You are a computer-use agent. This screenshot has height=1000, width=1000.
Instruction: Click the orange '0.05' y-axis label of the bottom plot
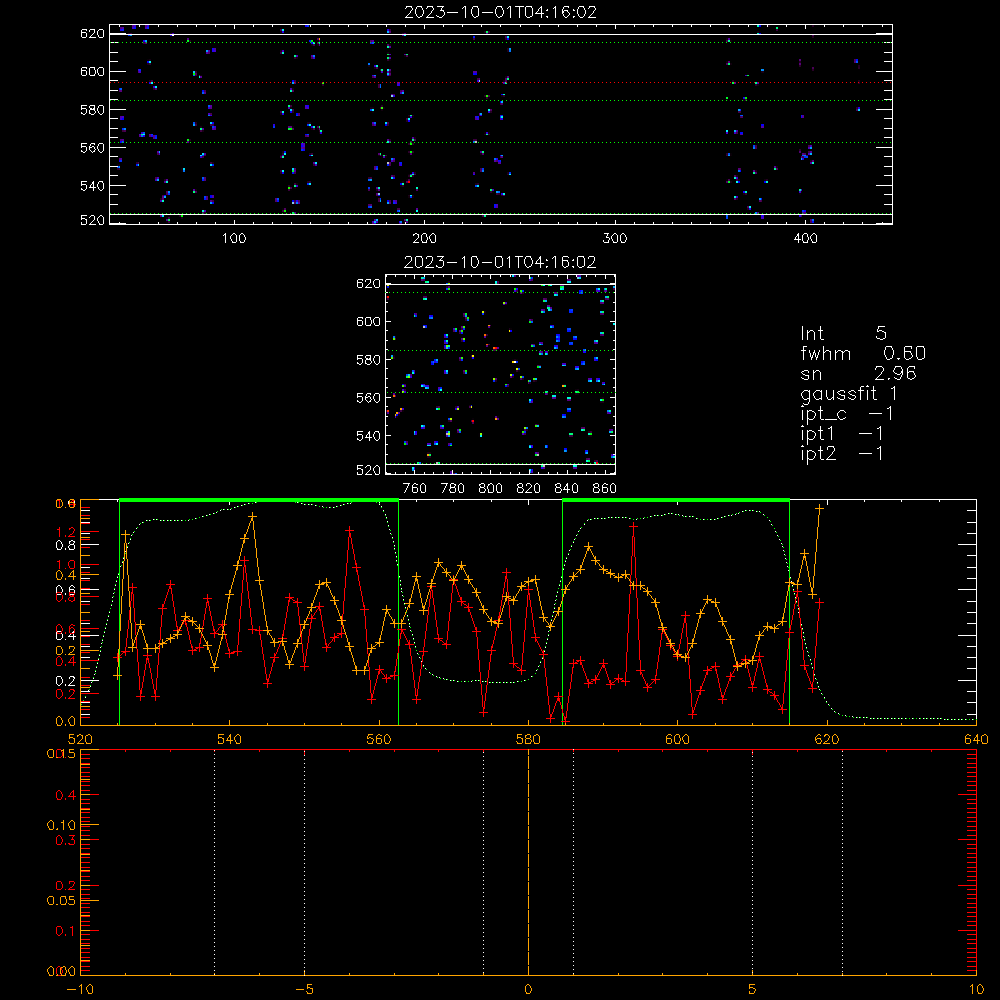pyautogui.click(x=61, y=901)
